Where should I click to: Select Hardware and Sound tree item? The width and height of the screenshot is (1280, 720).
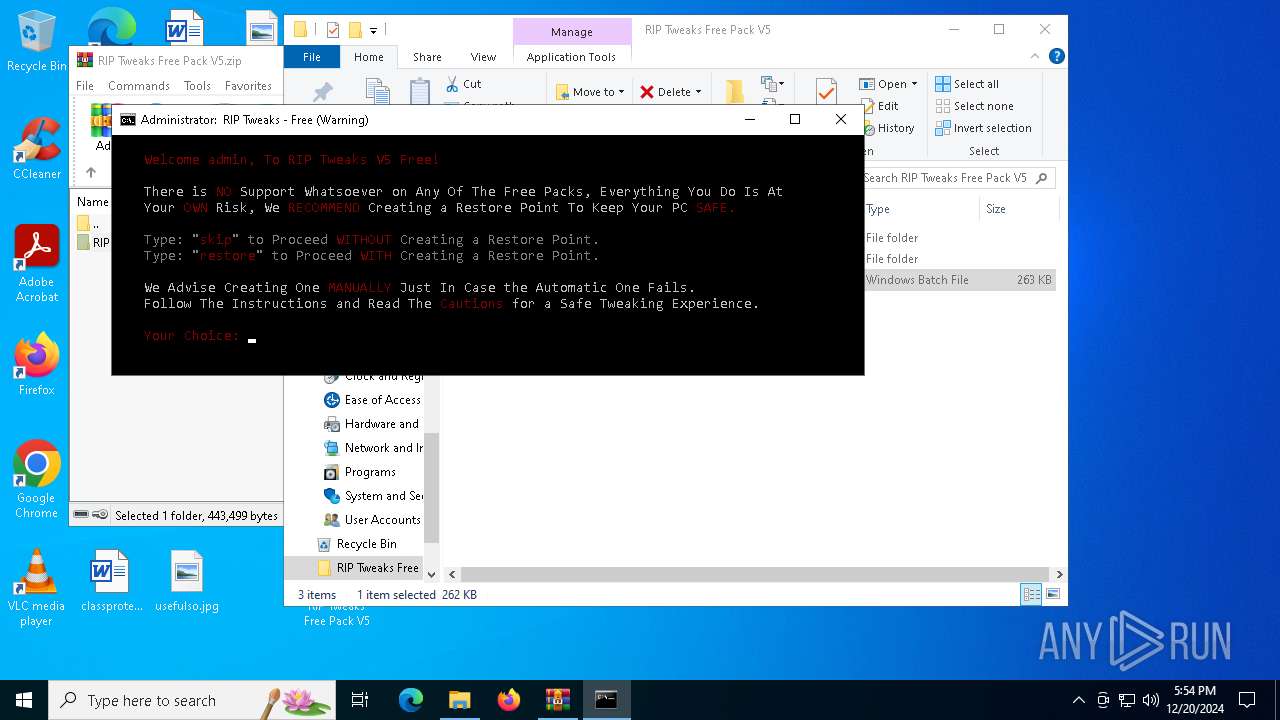point(373,424)
